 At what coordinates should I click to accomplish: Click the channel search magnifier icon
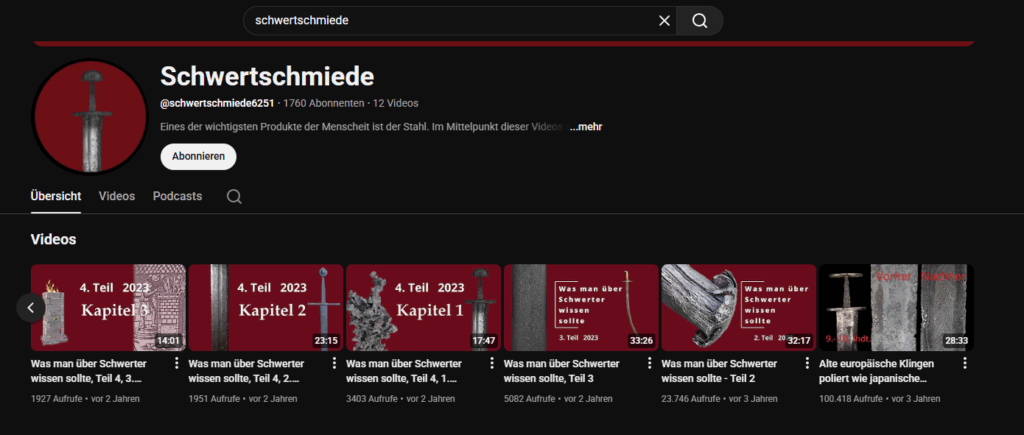click(234, 196)
